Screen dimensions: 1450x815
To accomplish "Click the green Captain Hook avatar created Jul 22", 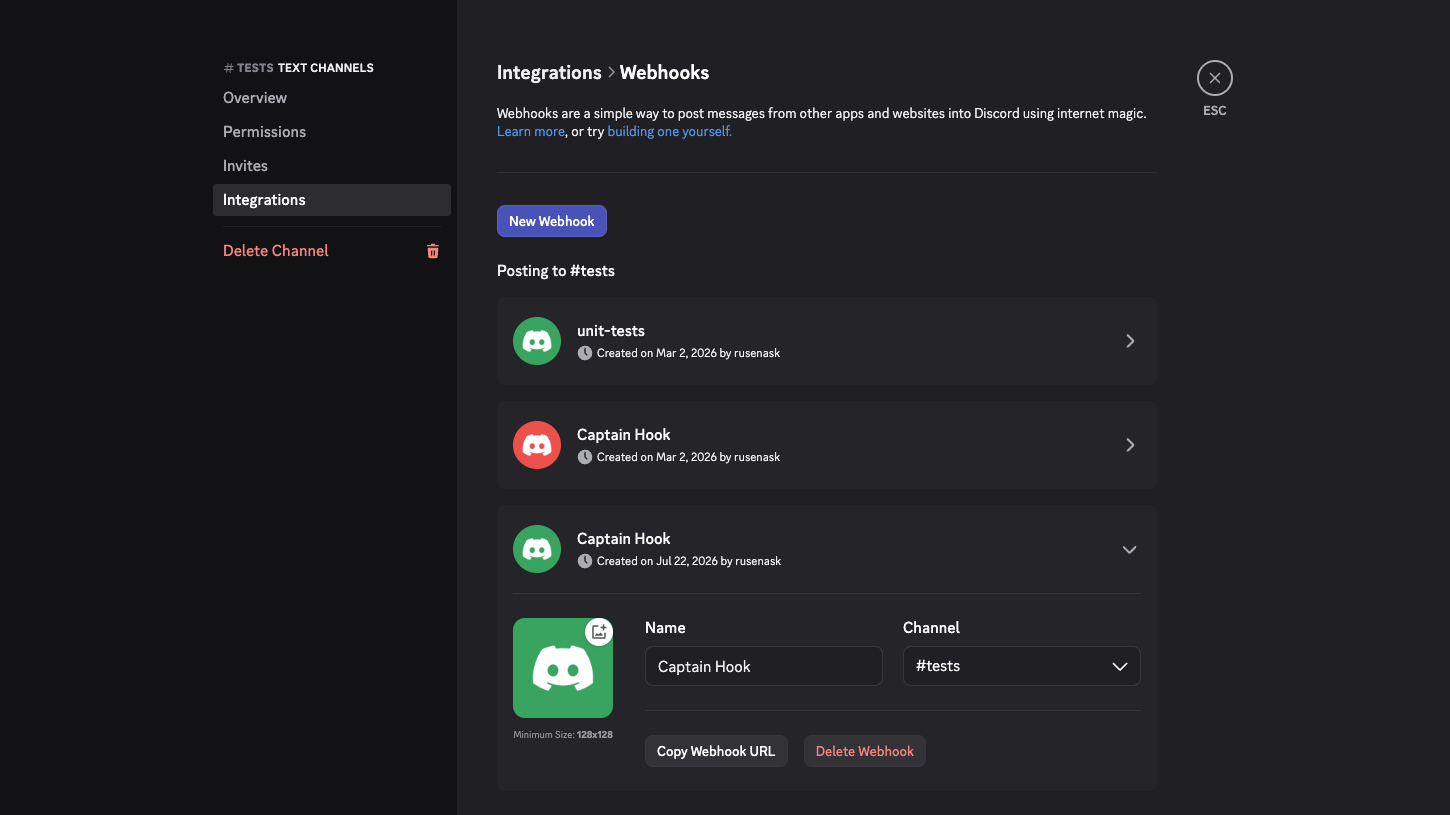I will coord(537,549).
